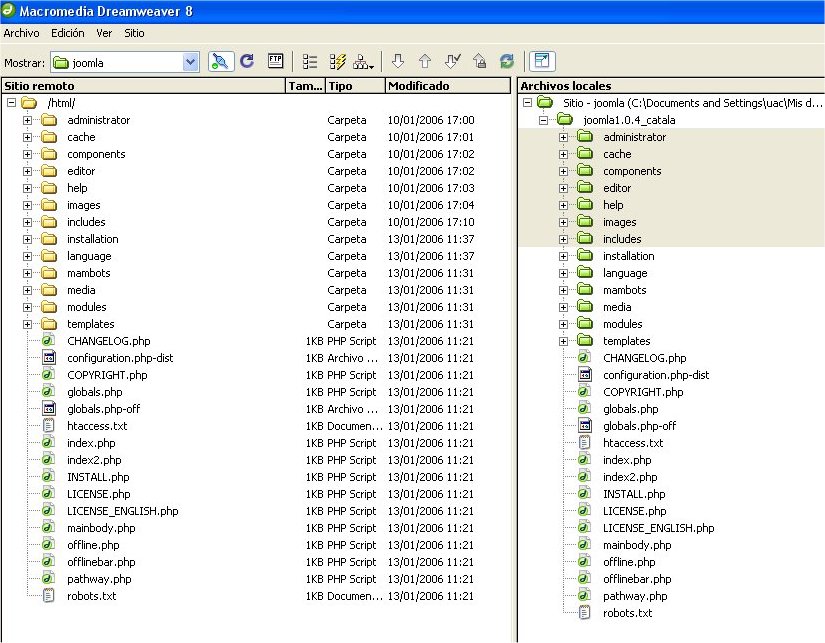Collapse local Sitio - joomla root
Screen dimensions: 825x643
tap(527, 103)
